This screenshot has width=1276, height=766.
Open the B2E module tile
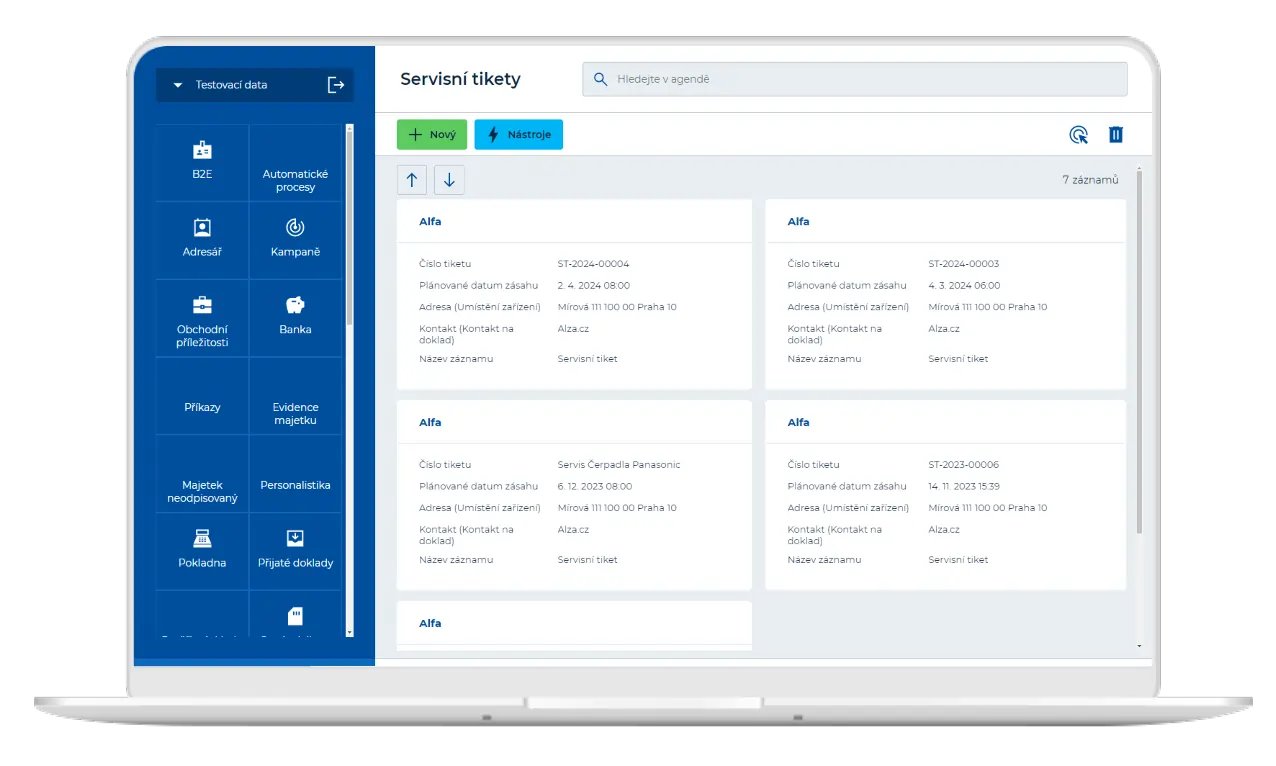(202, 160)
